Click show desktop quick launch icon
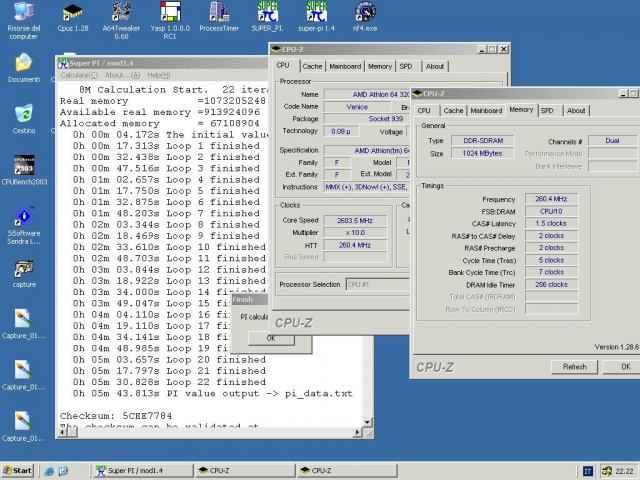 click(x=63, y=471)
